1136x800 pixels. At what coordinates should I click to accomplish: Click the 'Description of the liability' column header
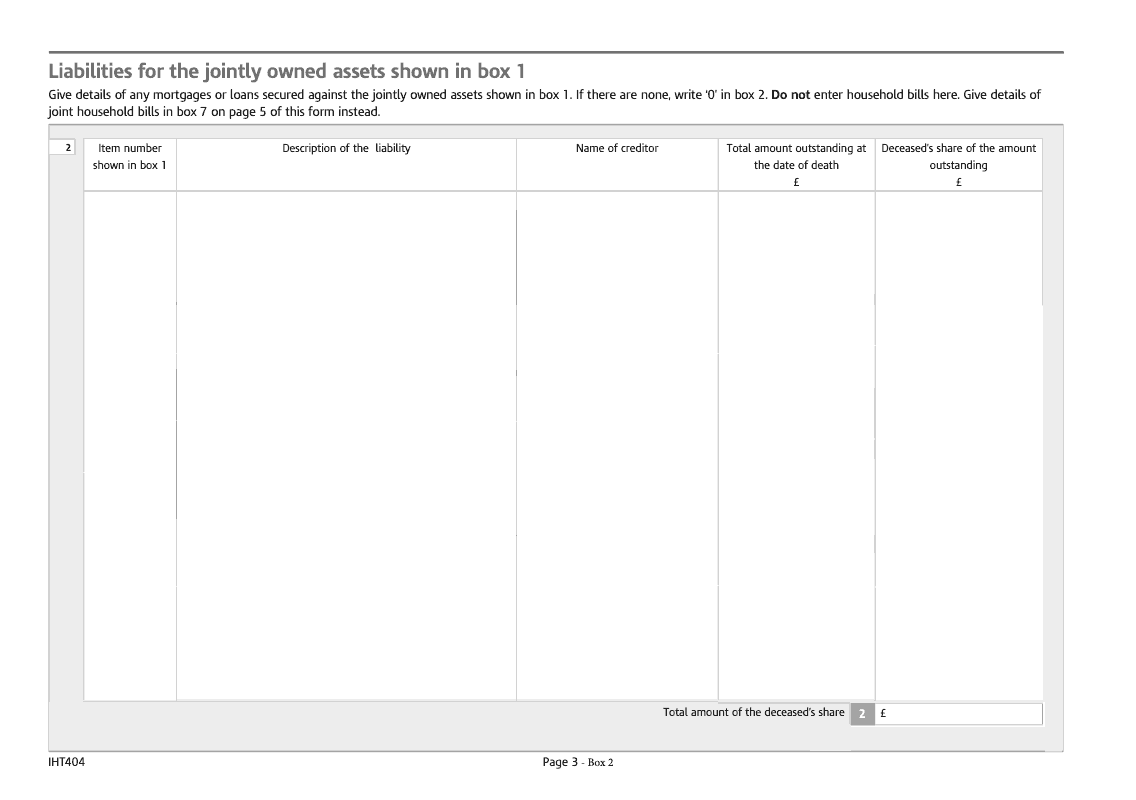(346, 148)
